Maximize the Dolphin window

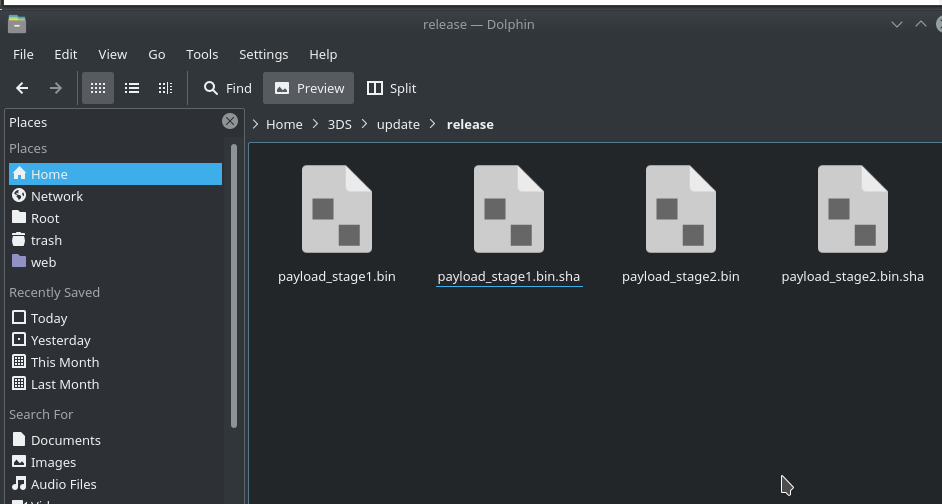pyautogui.click(x=920, y=24)
